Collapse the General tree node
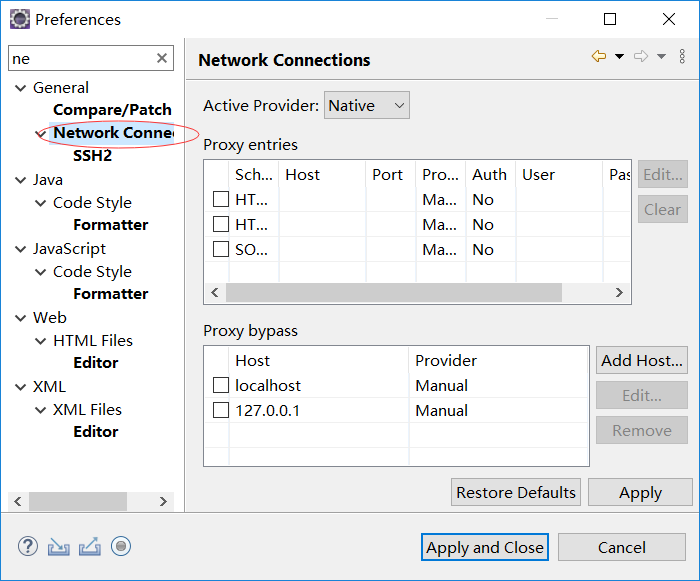Image resolution: width=700 pixels, height=581 pixels. 20,88
